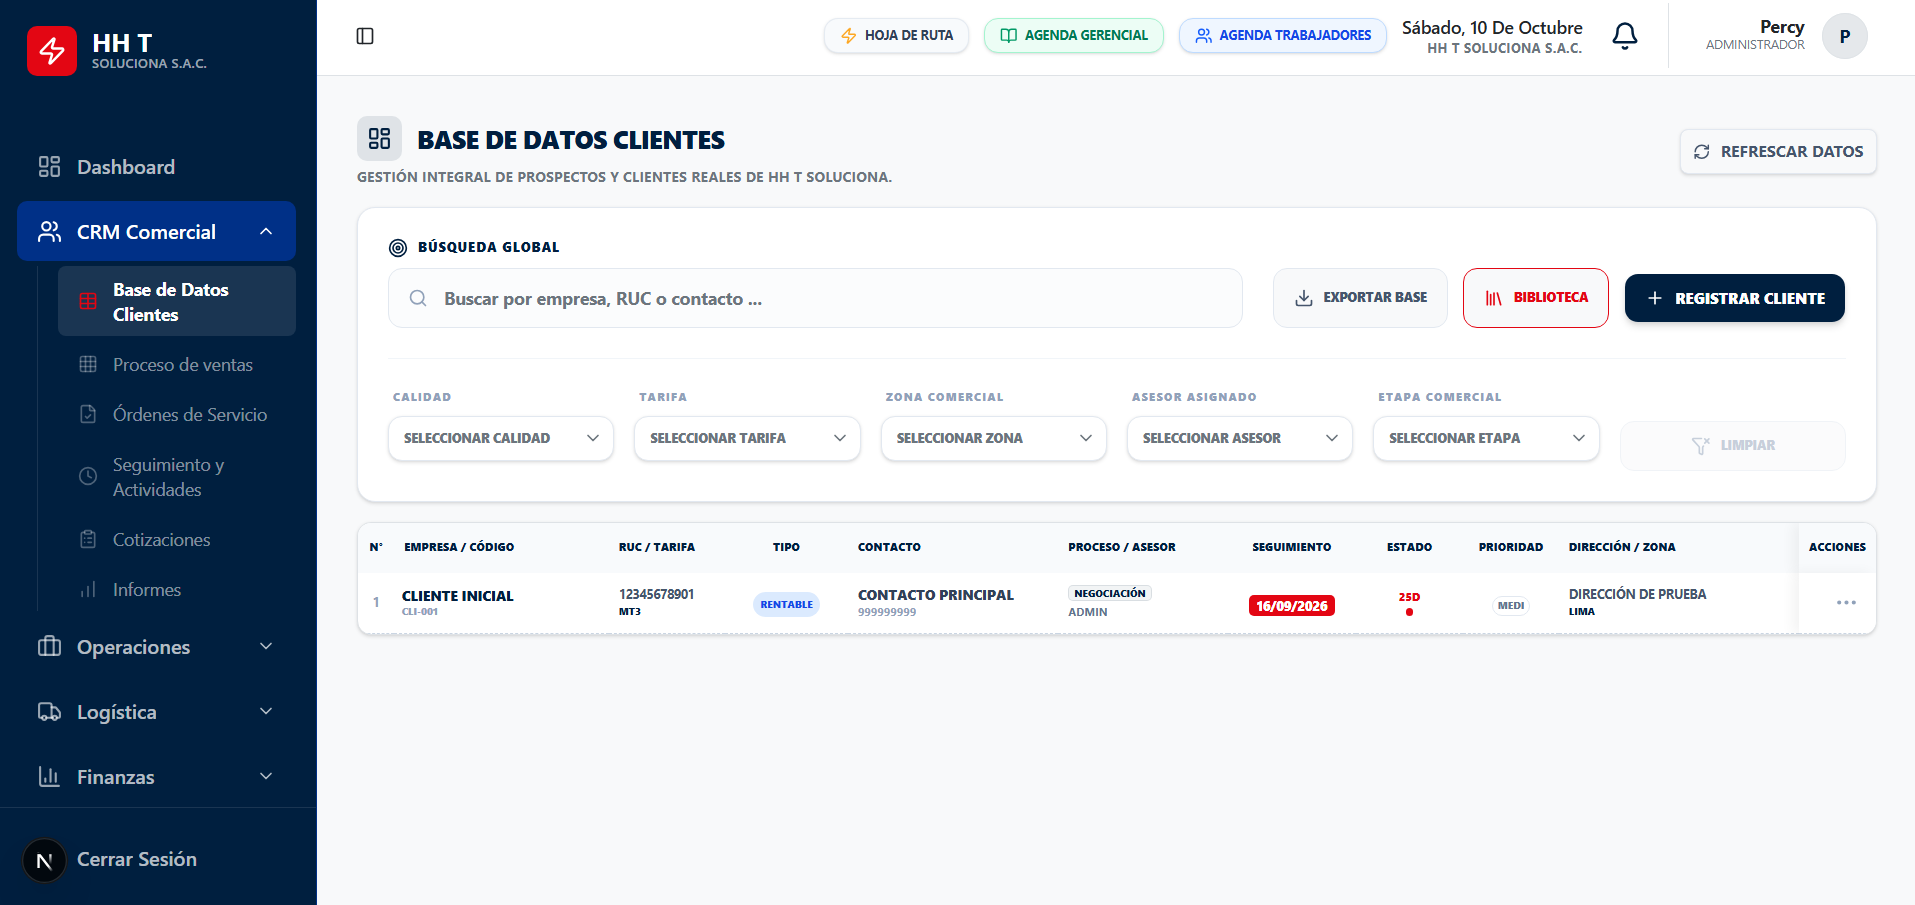Screen dimensions: 1915x905
Task: Click Exportar Base button
Action: tap(1360, 298)
